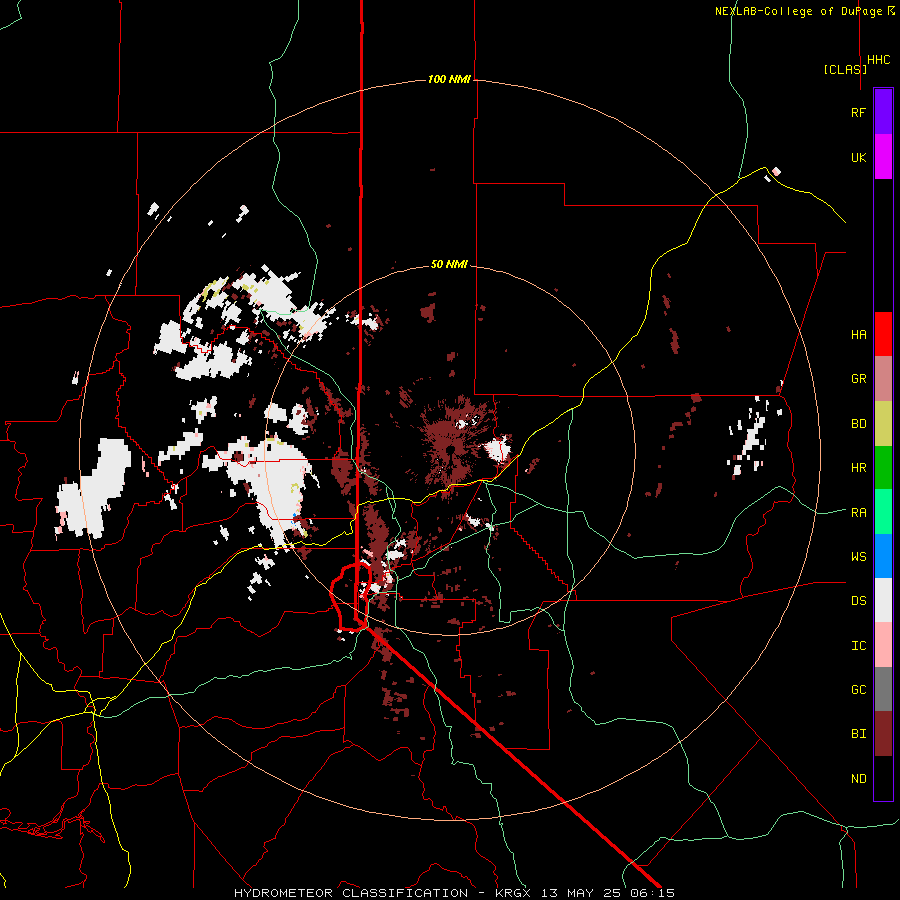Click the GC gray legend swatch
The image size is (900, 900).
click(x=883, y=689)
